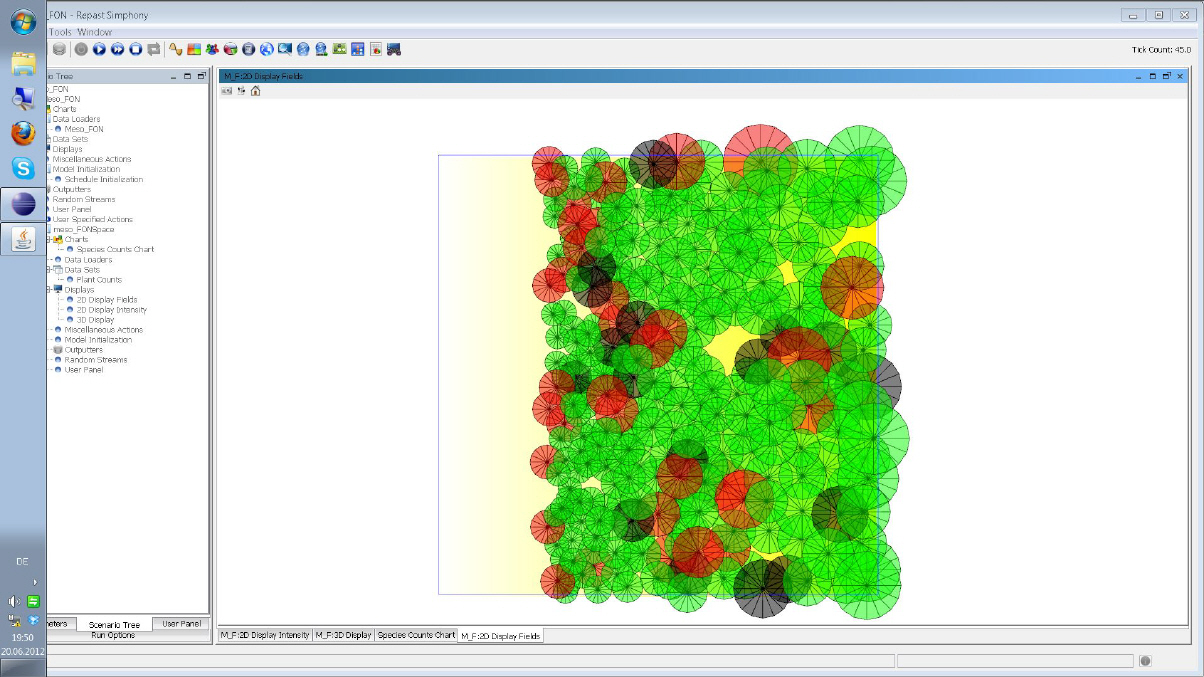Open the Window menu

pos(95,32)
